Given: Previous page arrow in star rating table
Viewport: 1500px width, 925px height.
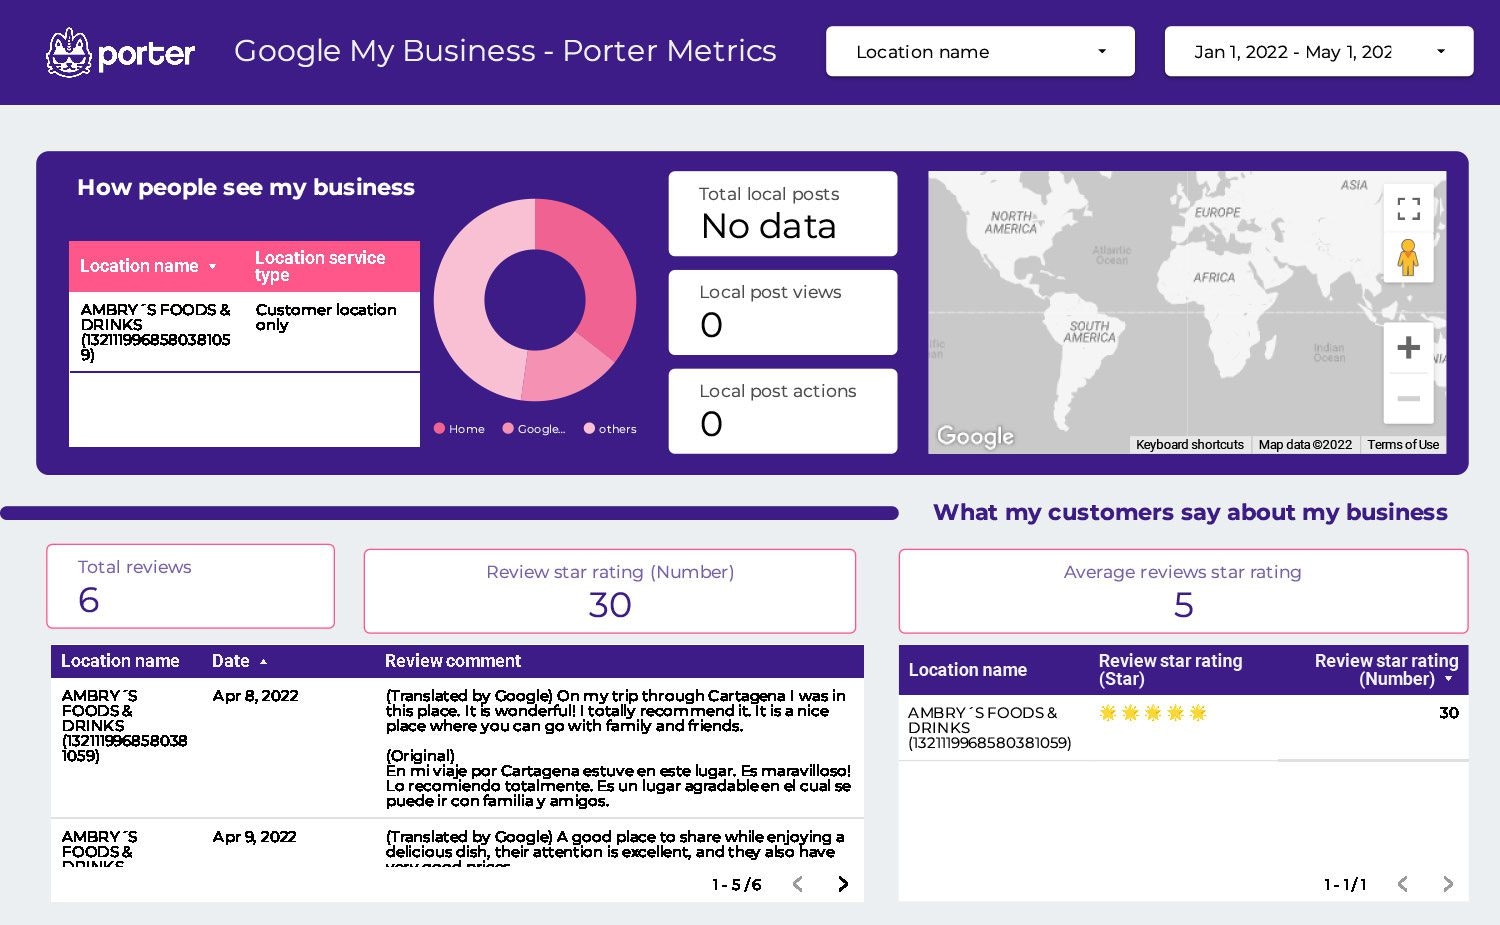Looking at the screenshot, I should tap(1403, 884).
